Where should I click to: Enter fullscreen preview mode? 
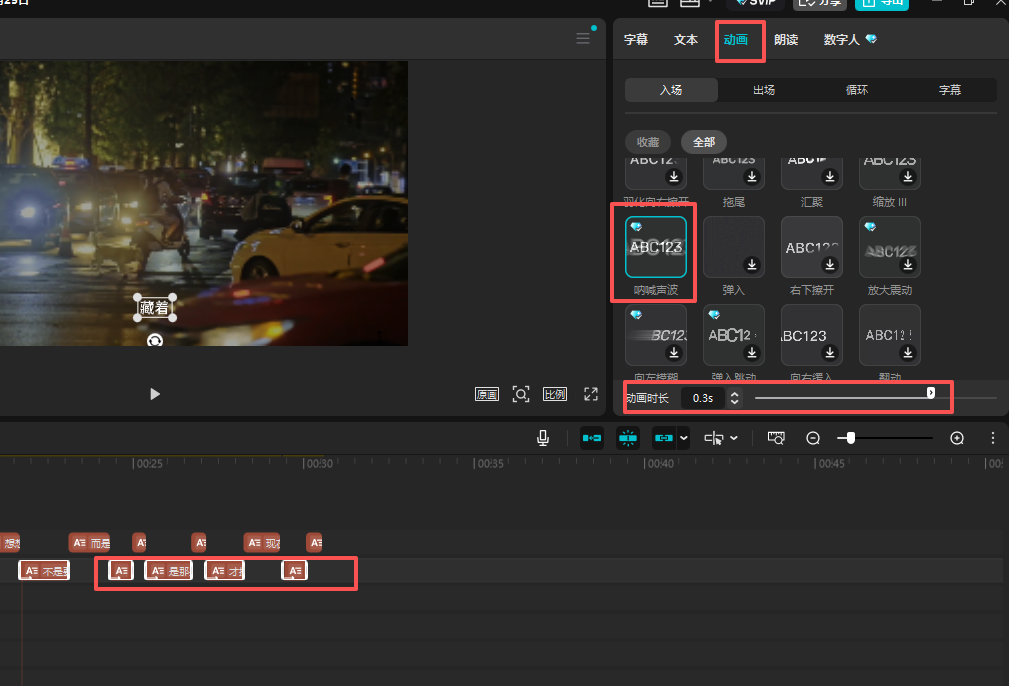pyautogui.click(x=591, y=394)
